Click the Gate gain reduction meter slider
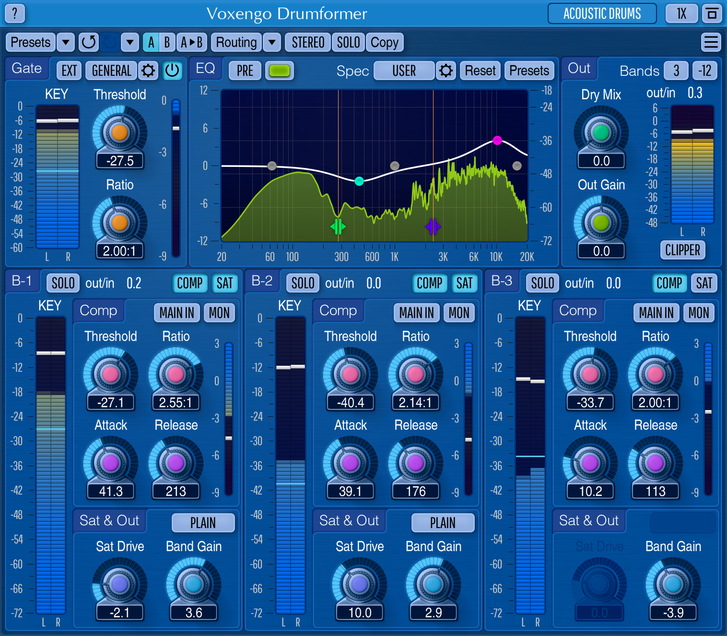Viewport: 727px width, 636px height. (x=176, y=178)
